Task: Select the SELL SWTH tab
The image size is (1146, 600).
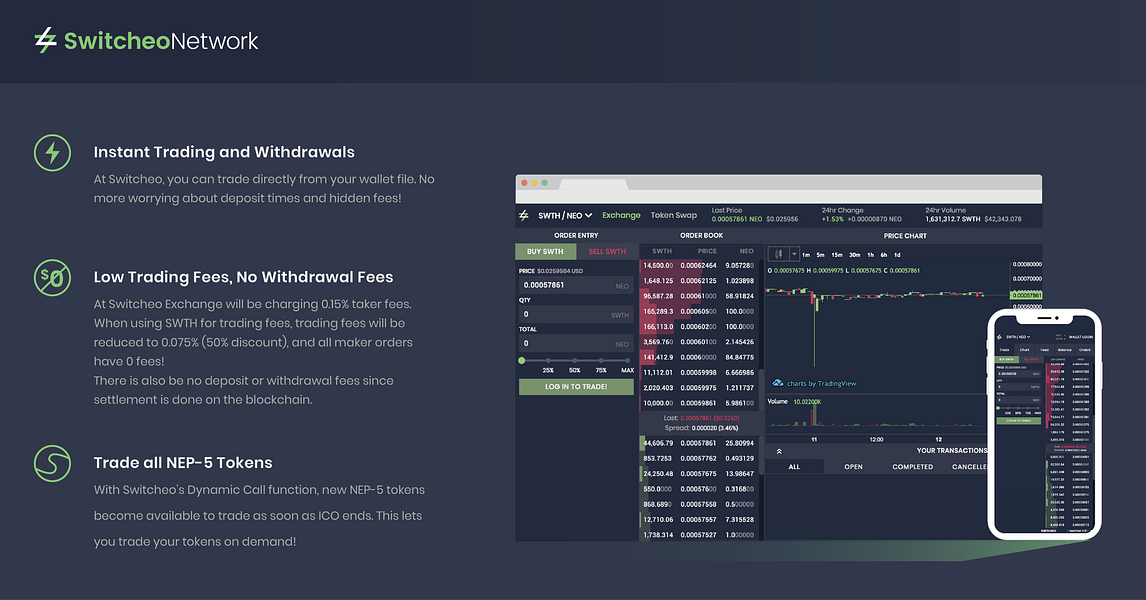Action: click(x=607, y=251)
